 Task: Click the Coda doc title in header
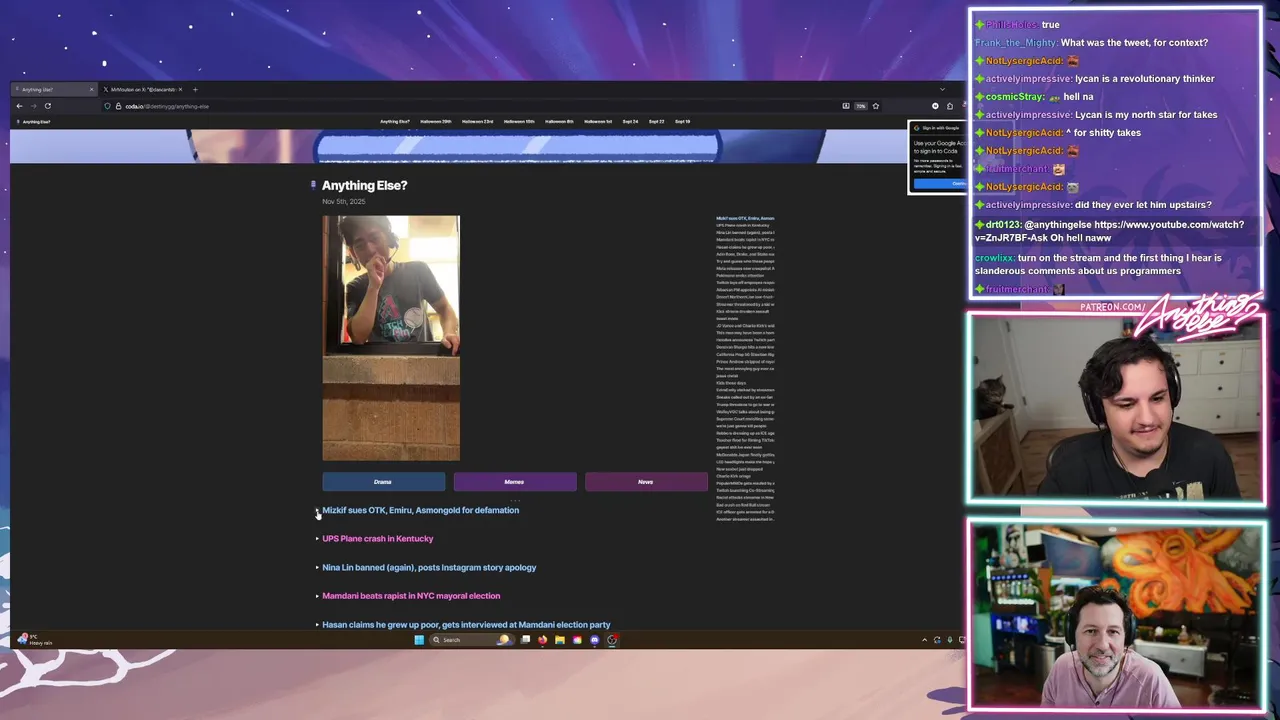(x=36, y=122)
